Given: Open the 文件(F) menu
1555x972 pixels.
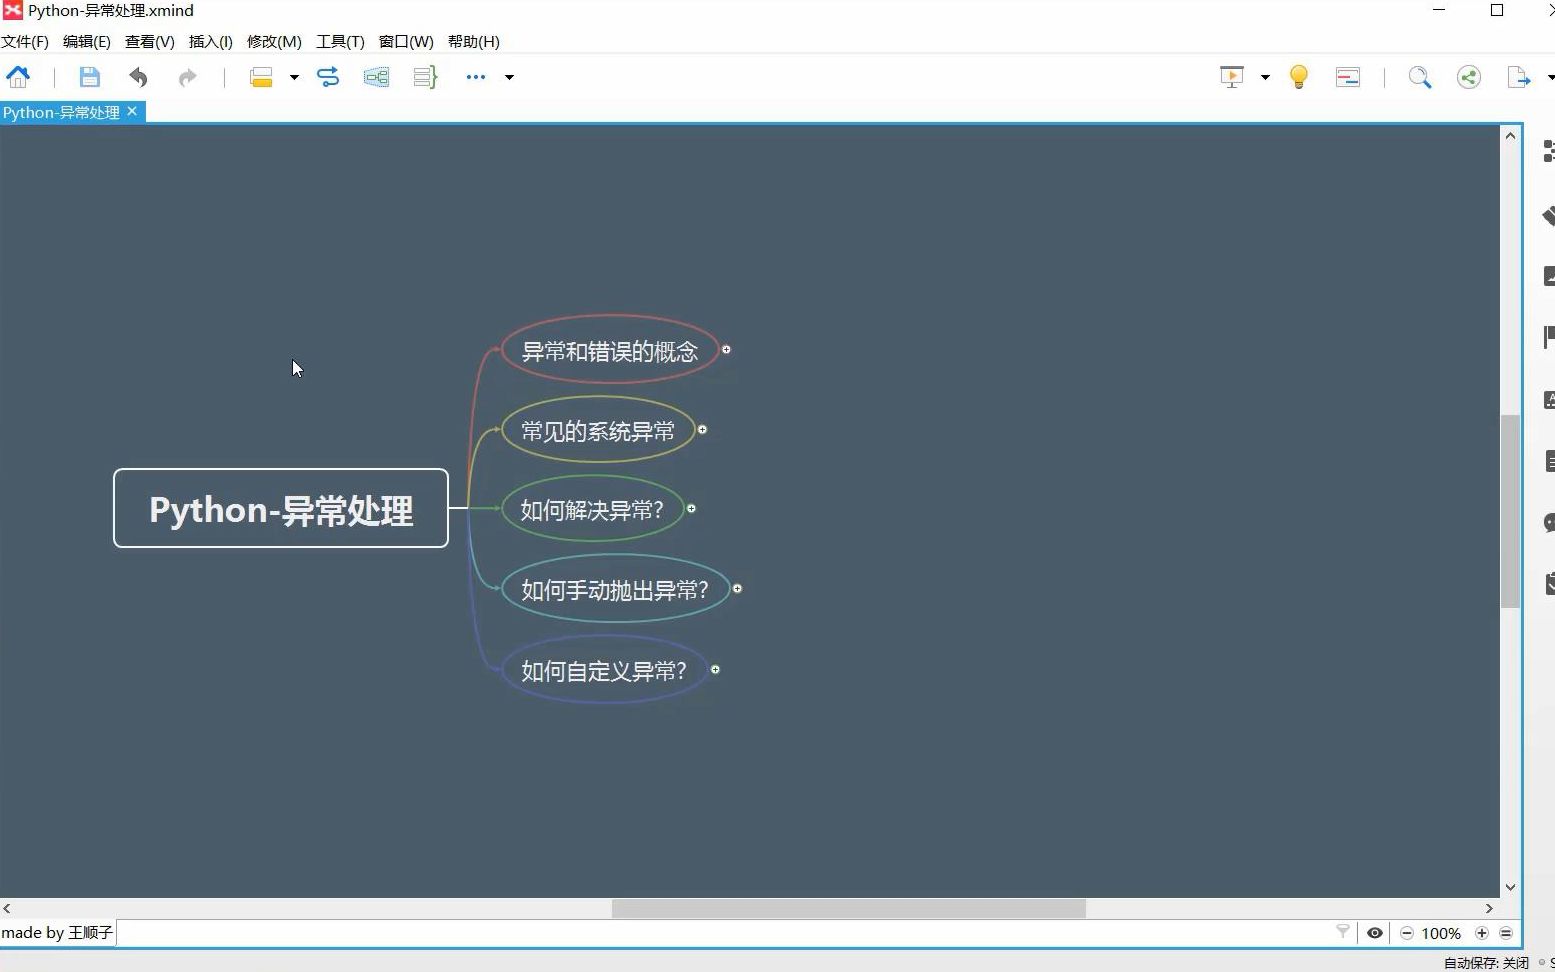Looking at the screenshot, I should 25,41.
